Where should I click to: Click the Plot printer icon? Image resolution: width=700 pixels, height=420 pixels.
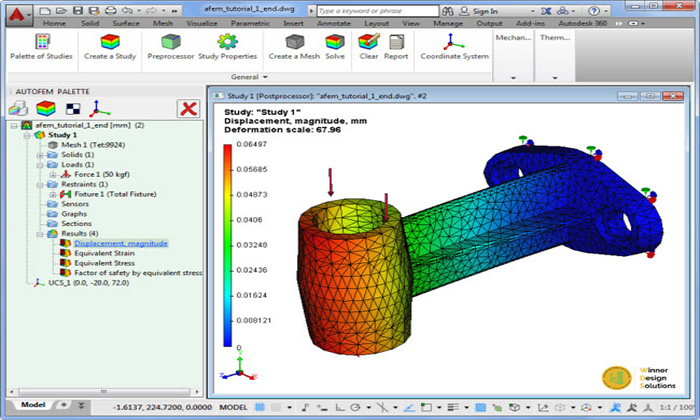(110, 10)
